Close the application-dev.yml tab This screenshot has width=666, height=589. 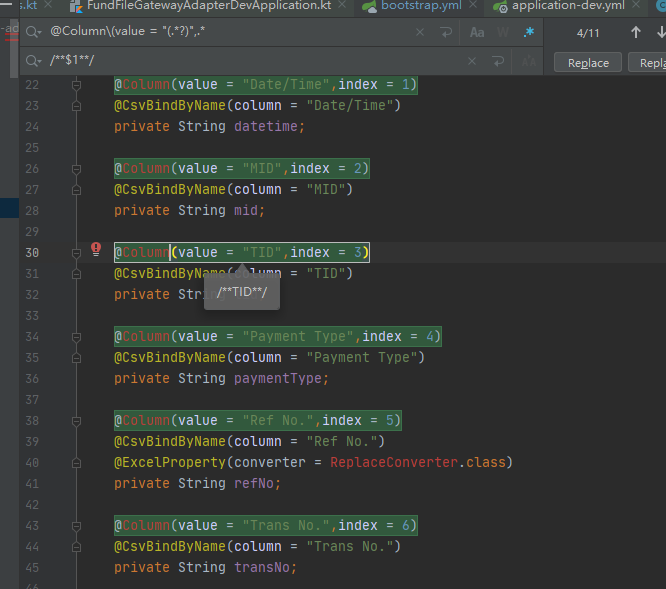click(635, 5)
